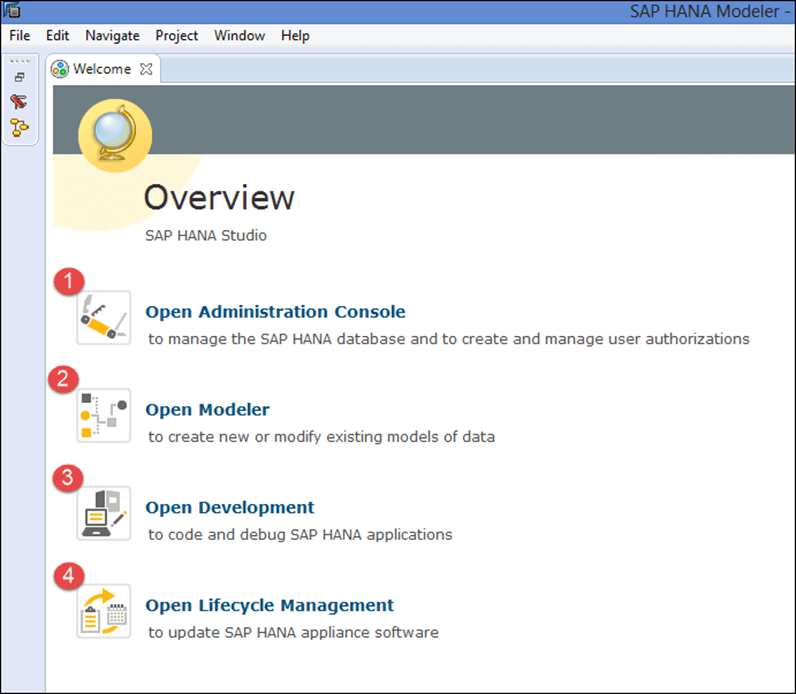The width and height of the screenshot is (796, 694).
Task: Click the Development computer-and-pencil icon
Action: pyautogui.click(x=104, y=513)
